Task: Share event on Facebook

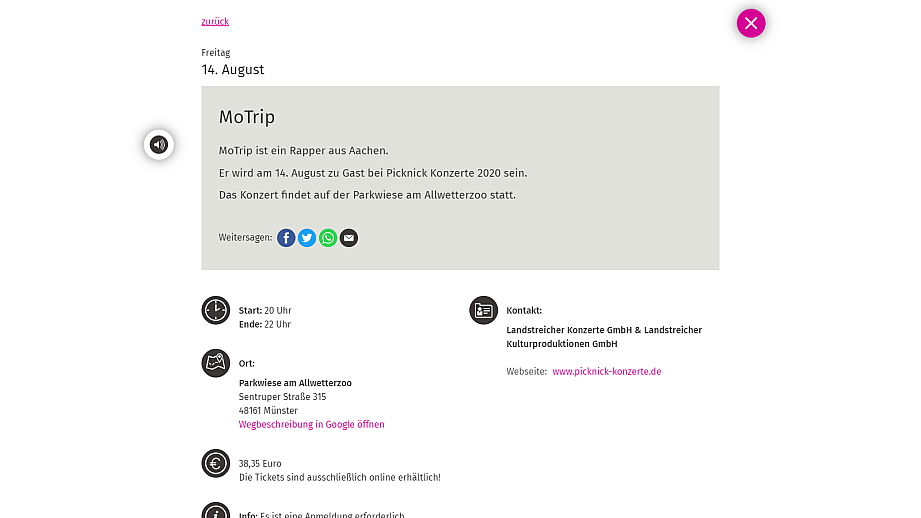Action: click(x=286, y=238)
